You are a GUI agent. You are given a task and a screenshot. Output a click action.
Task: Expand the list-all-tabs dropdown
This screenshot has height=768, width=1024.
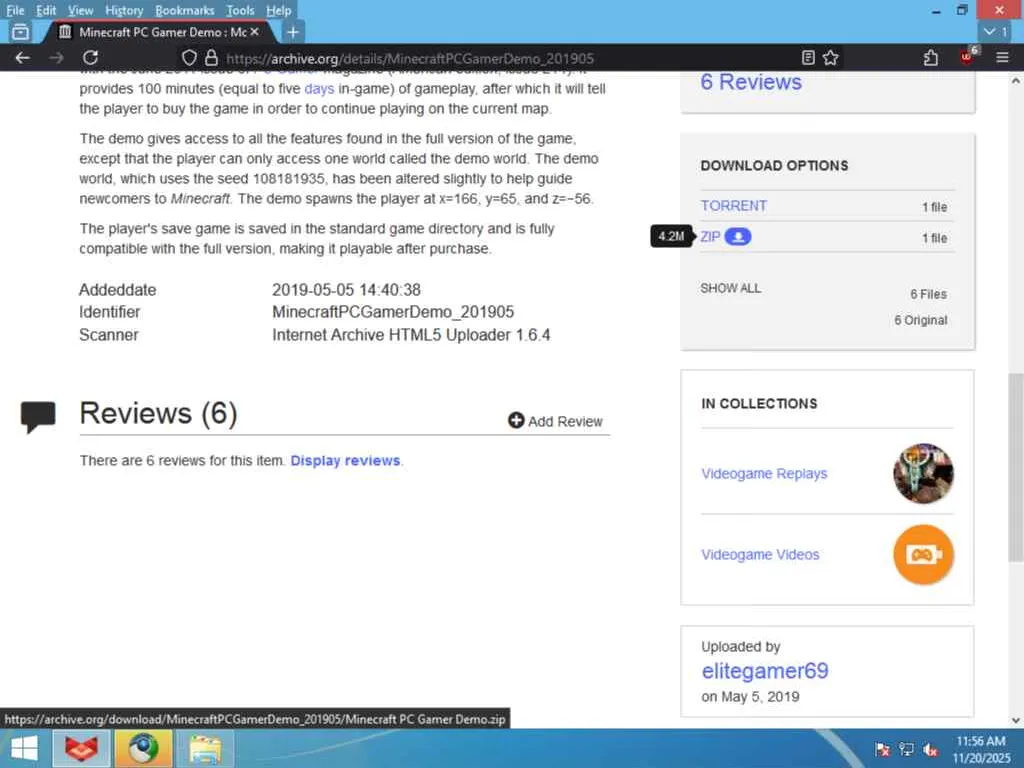click(996, 31)
